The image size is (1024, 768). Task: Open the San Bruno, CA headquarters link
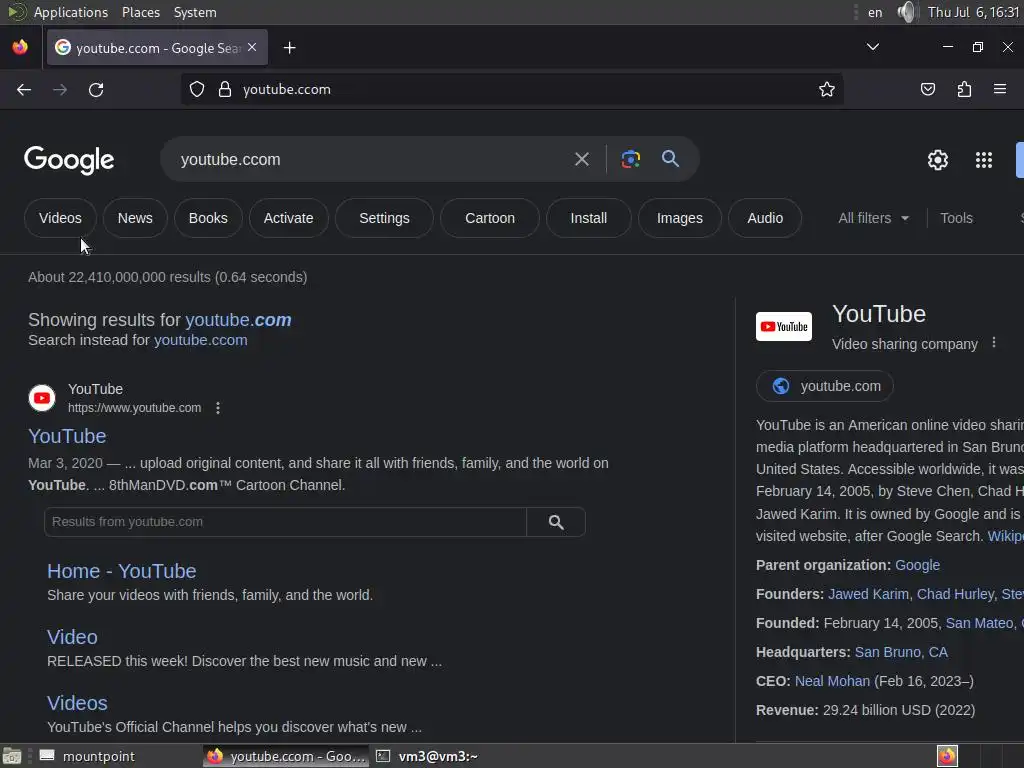pyautogui.click(x=901, y=652)
